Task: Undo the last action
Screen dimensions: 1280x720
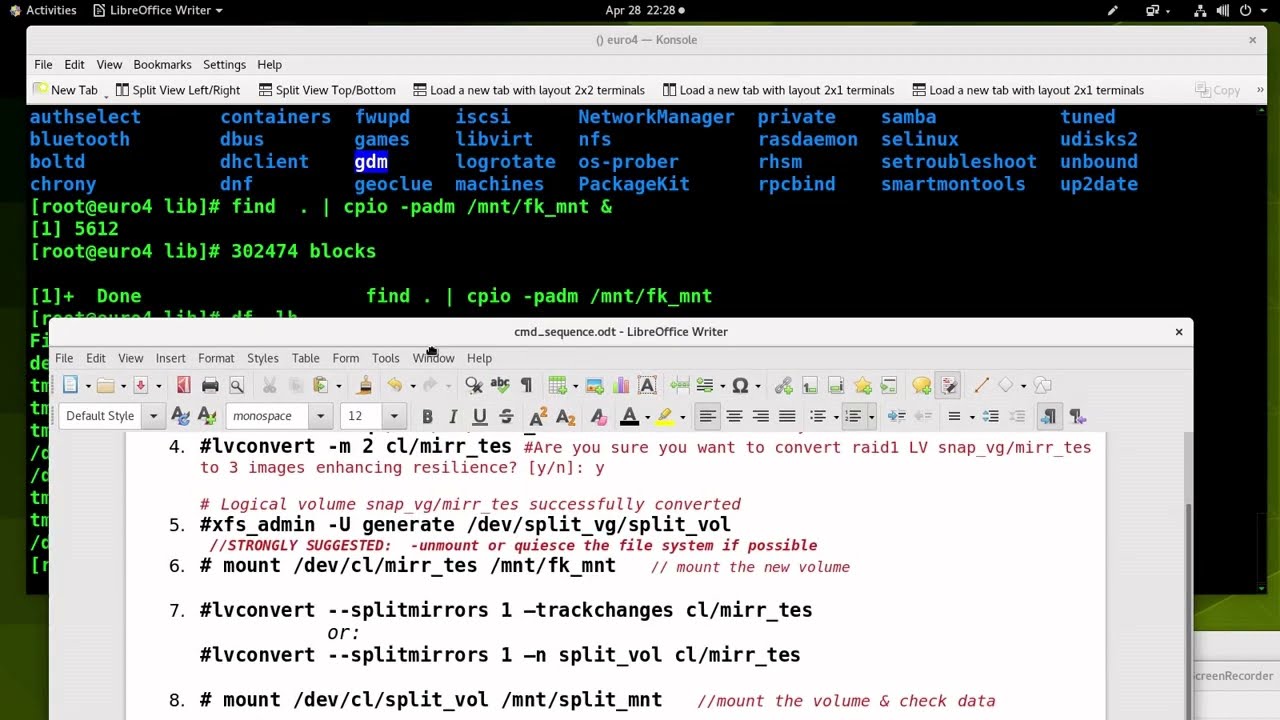Action: (395, 385)
